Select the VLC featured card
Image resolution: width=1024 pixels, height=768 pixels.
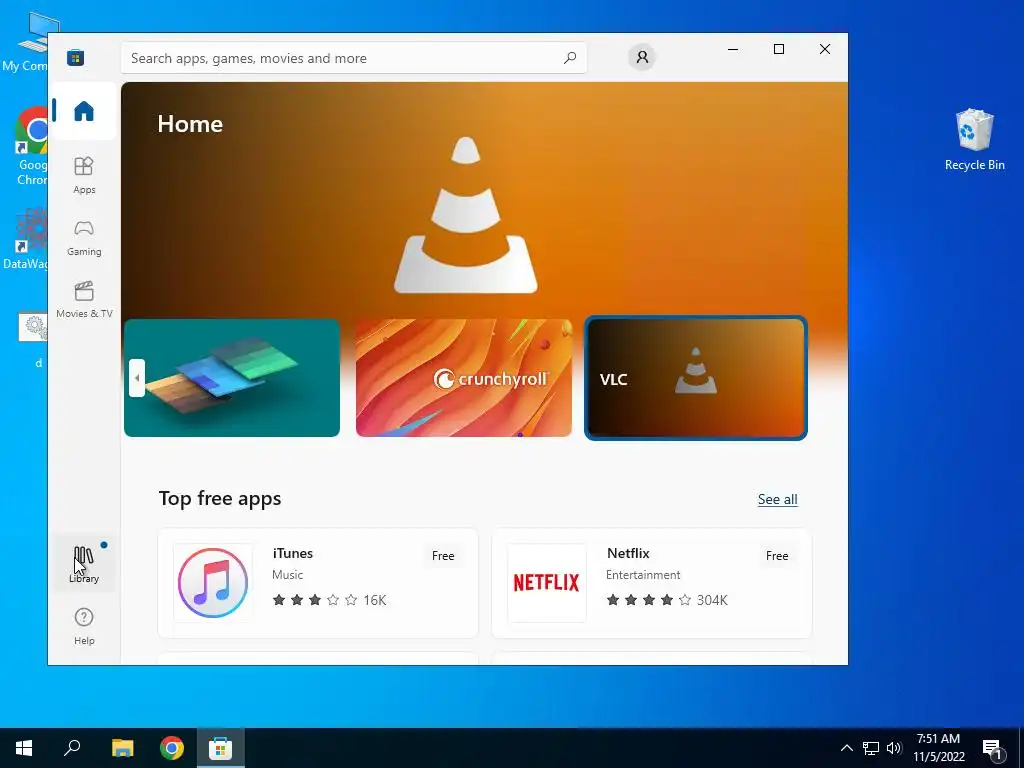(x=696, y=378)
